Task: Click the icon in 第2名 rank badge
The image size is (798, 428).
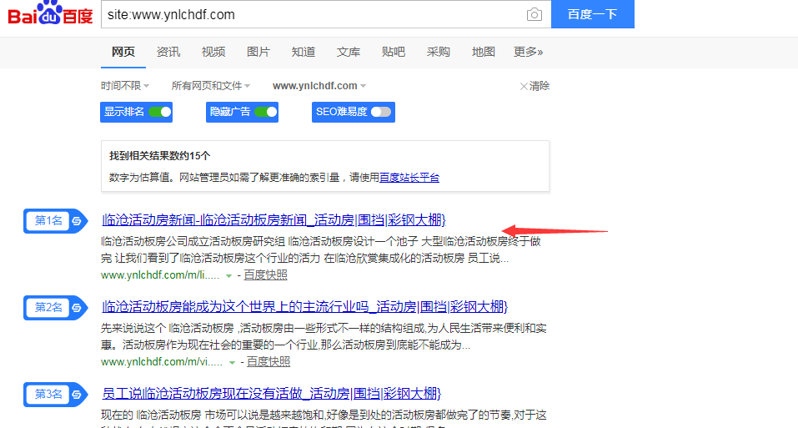Action: coord(76,307)
